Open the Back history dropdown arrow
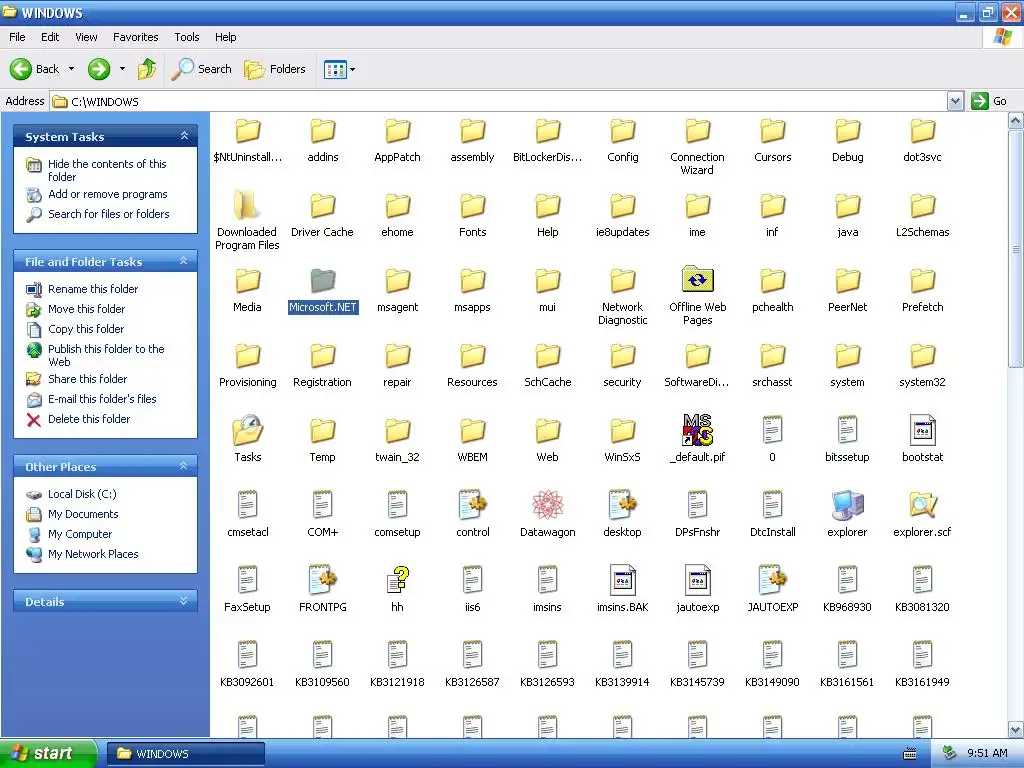Screen dimensions: 1024x768 (x=71, y=69)
